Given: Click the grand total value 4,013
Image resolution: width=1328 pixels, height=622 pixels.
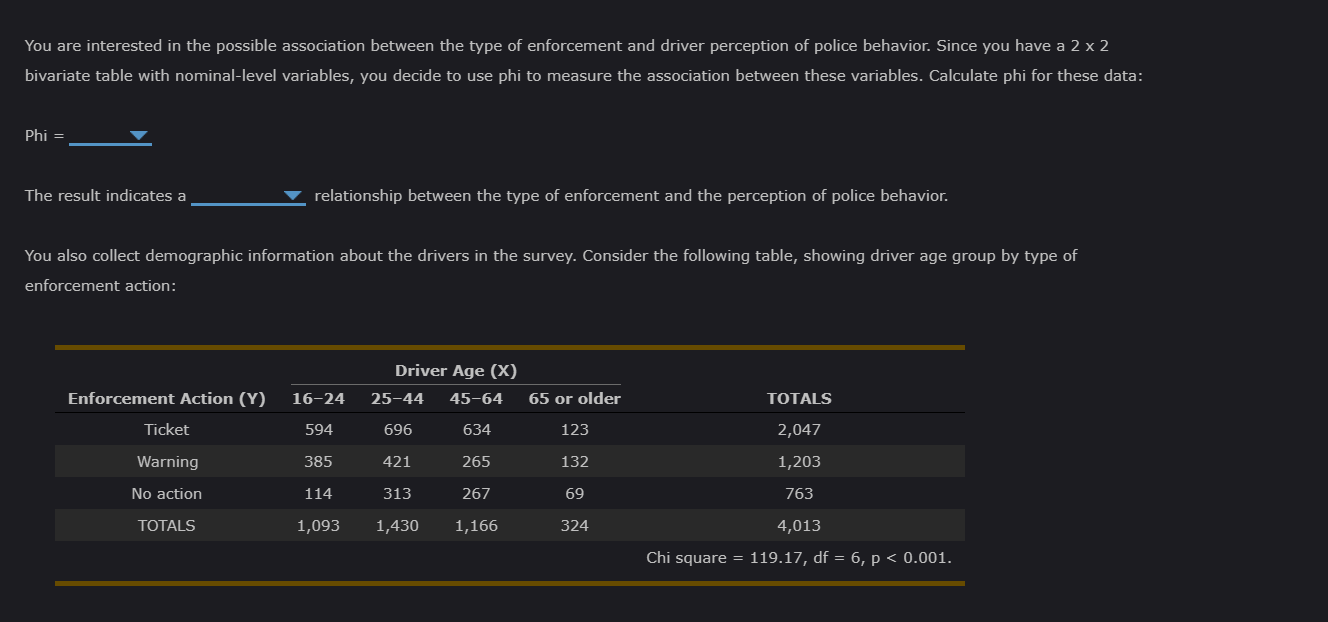Looking at the screenshot, I should pos(799,526).
